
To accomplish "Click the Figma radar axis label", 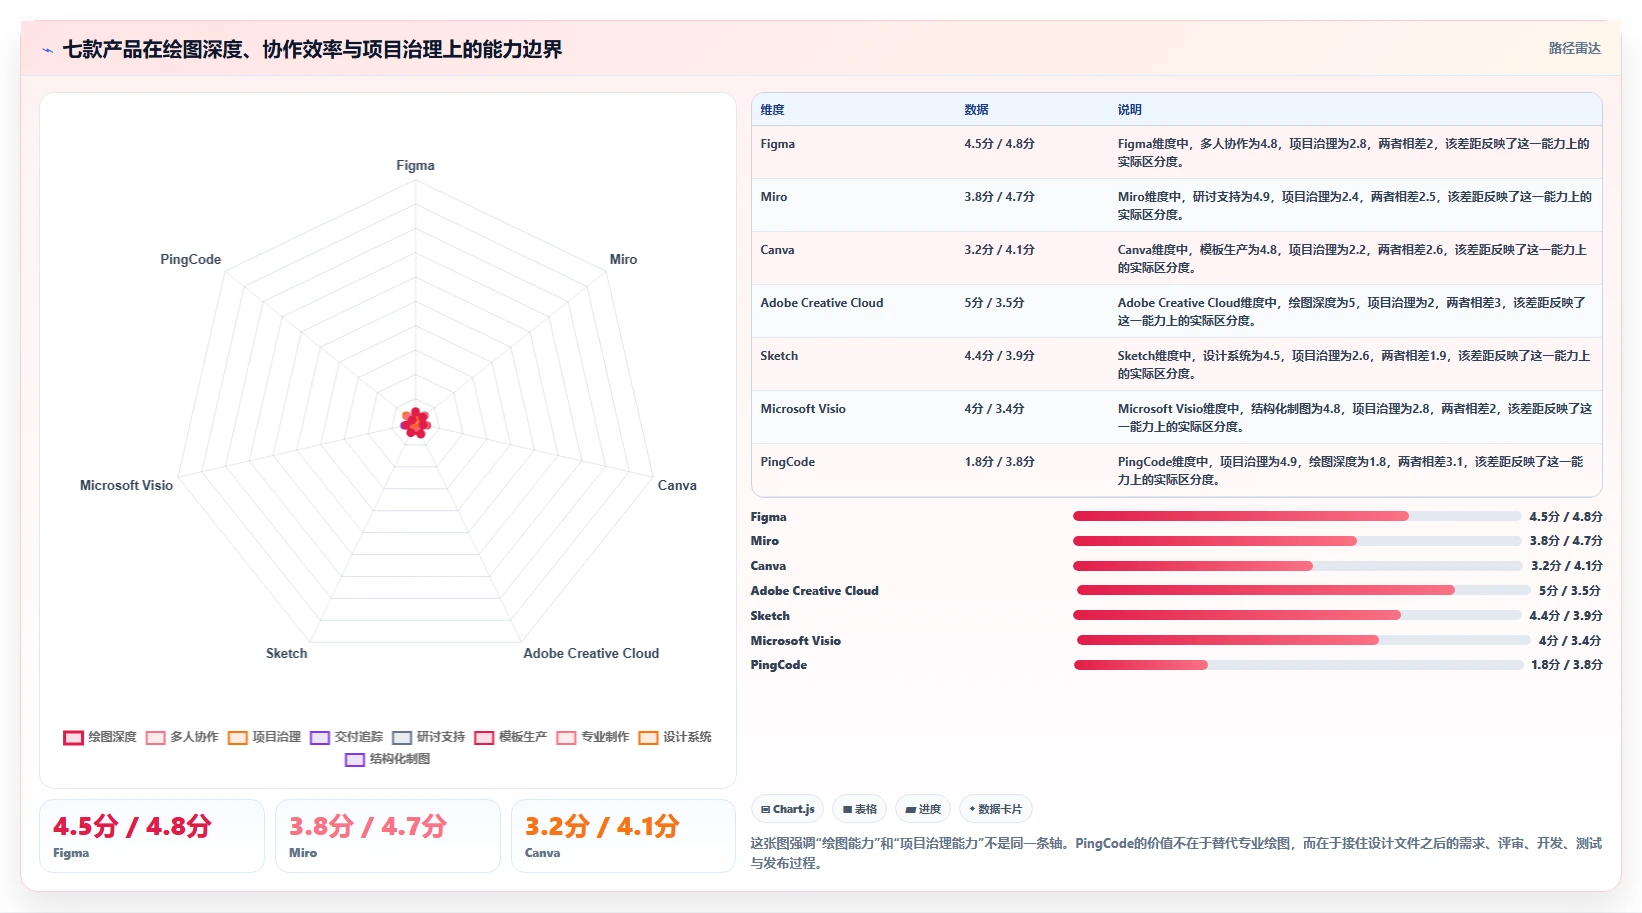I will [x=415, y=166].
